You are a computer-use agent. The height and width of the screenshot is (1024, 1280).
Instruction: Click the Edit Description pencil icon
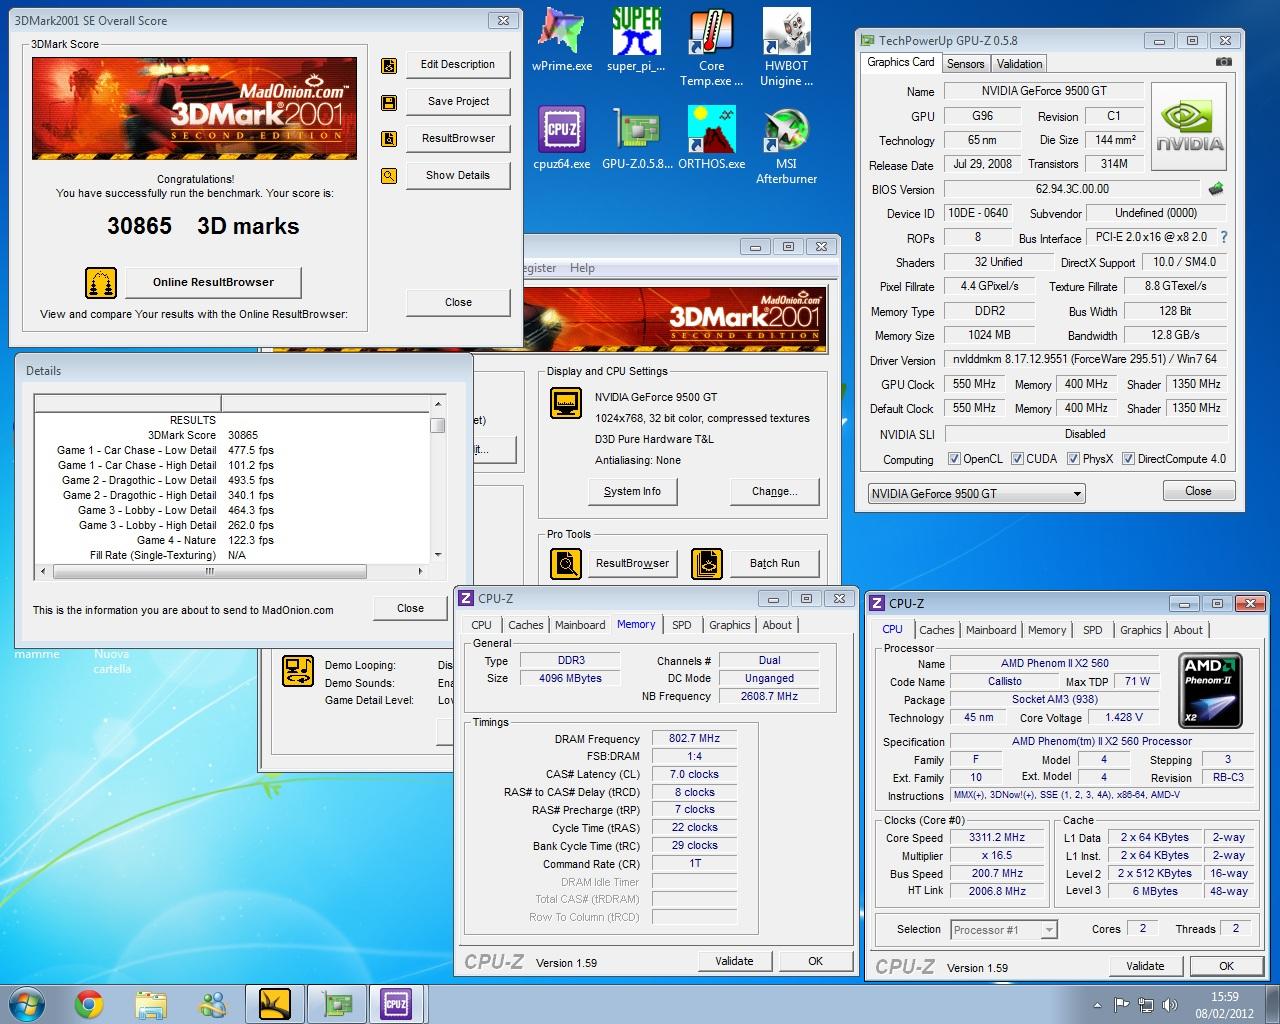pos(389,66)
